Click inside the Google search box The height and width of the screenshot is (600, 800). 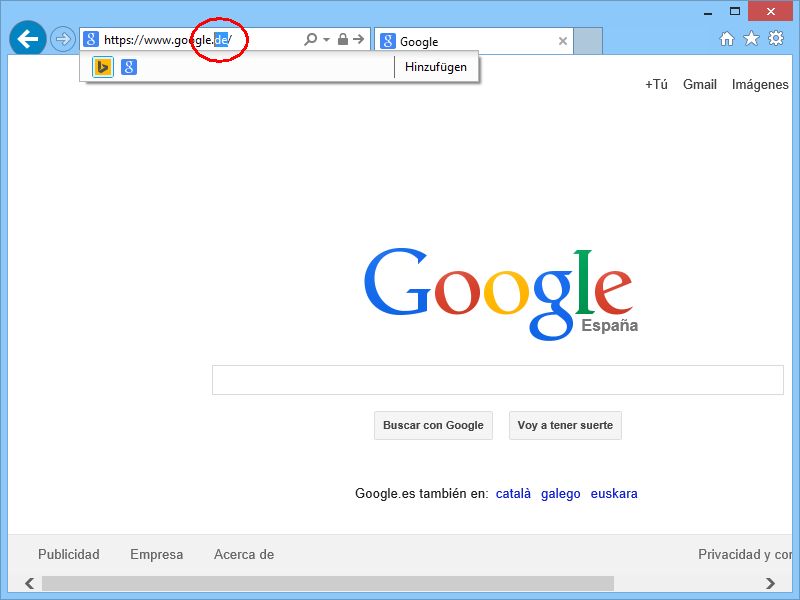tap(497, 380)
